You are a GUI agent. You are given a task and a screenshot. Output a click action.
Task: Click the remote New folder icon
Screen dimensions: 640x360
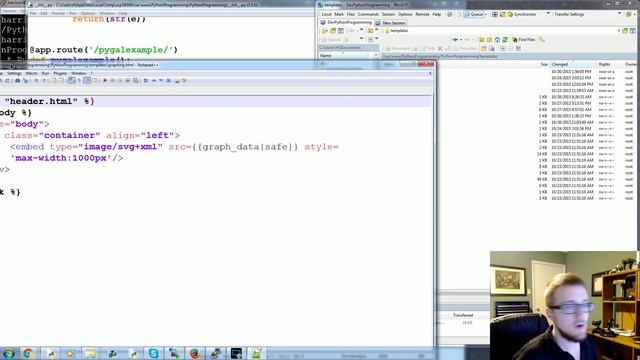point(484,49)
